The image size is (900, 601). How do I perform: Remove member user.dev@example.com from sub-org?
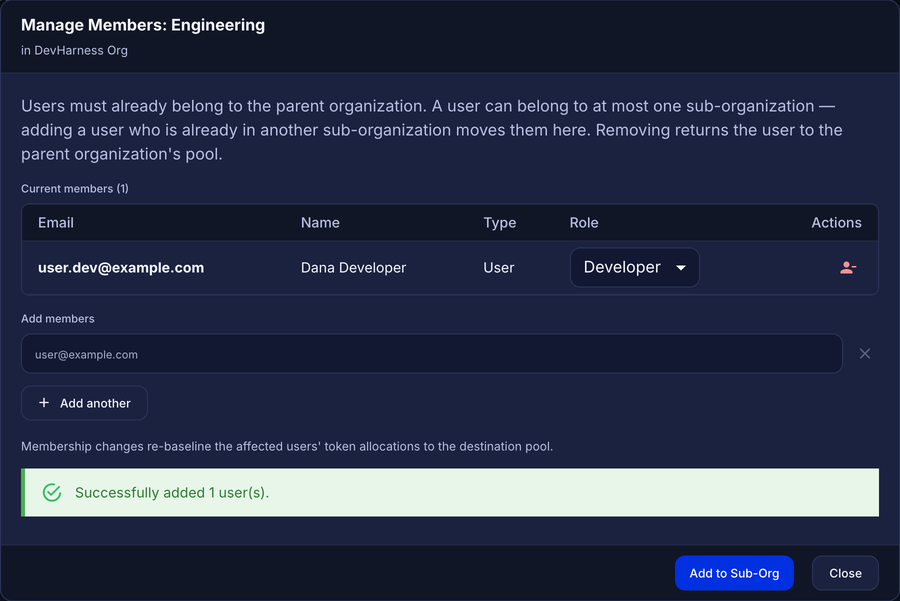(x=848, y=267)
